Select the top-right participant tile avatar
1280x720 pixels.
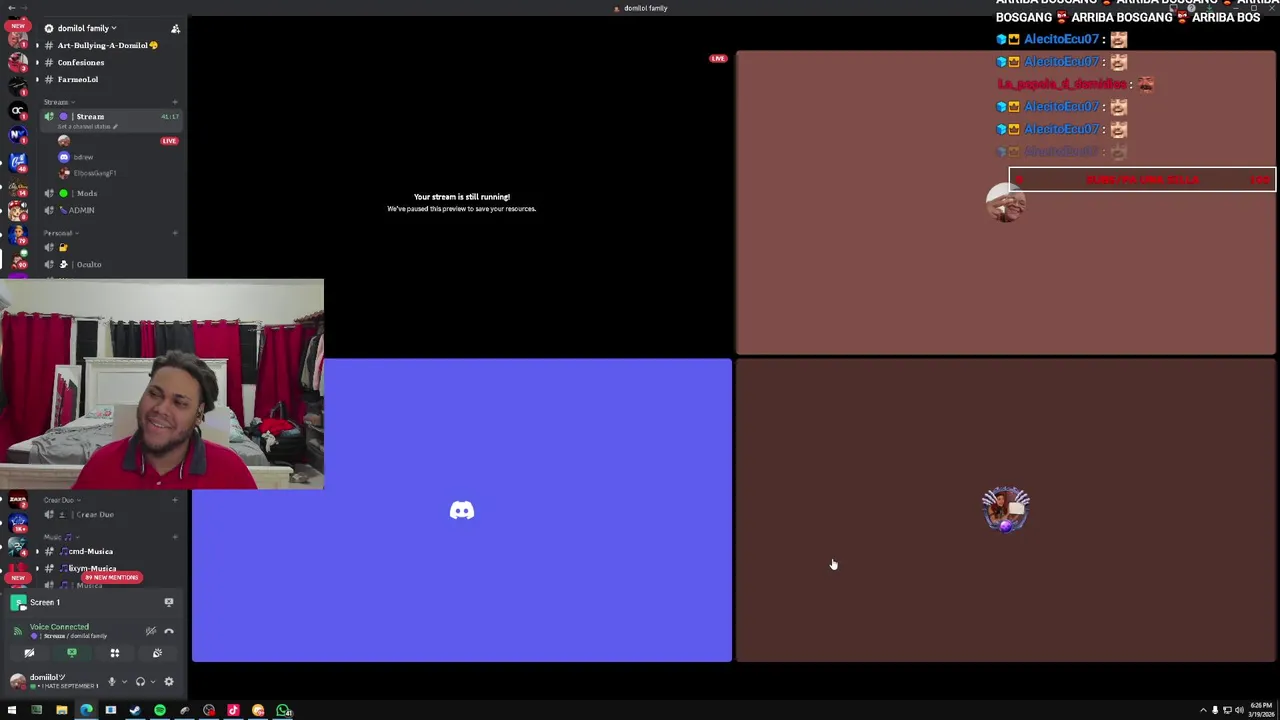click(x=1005, y=202)
